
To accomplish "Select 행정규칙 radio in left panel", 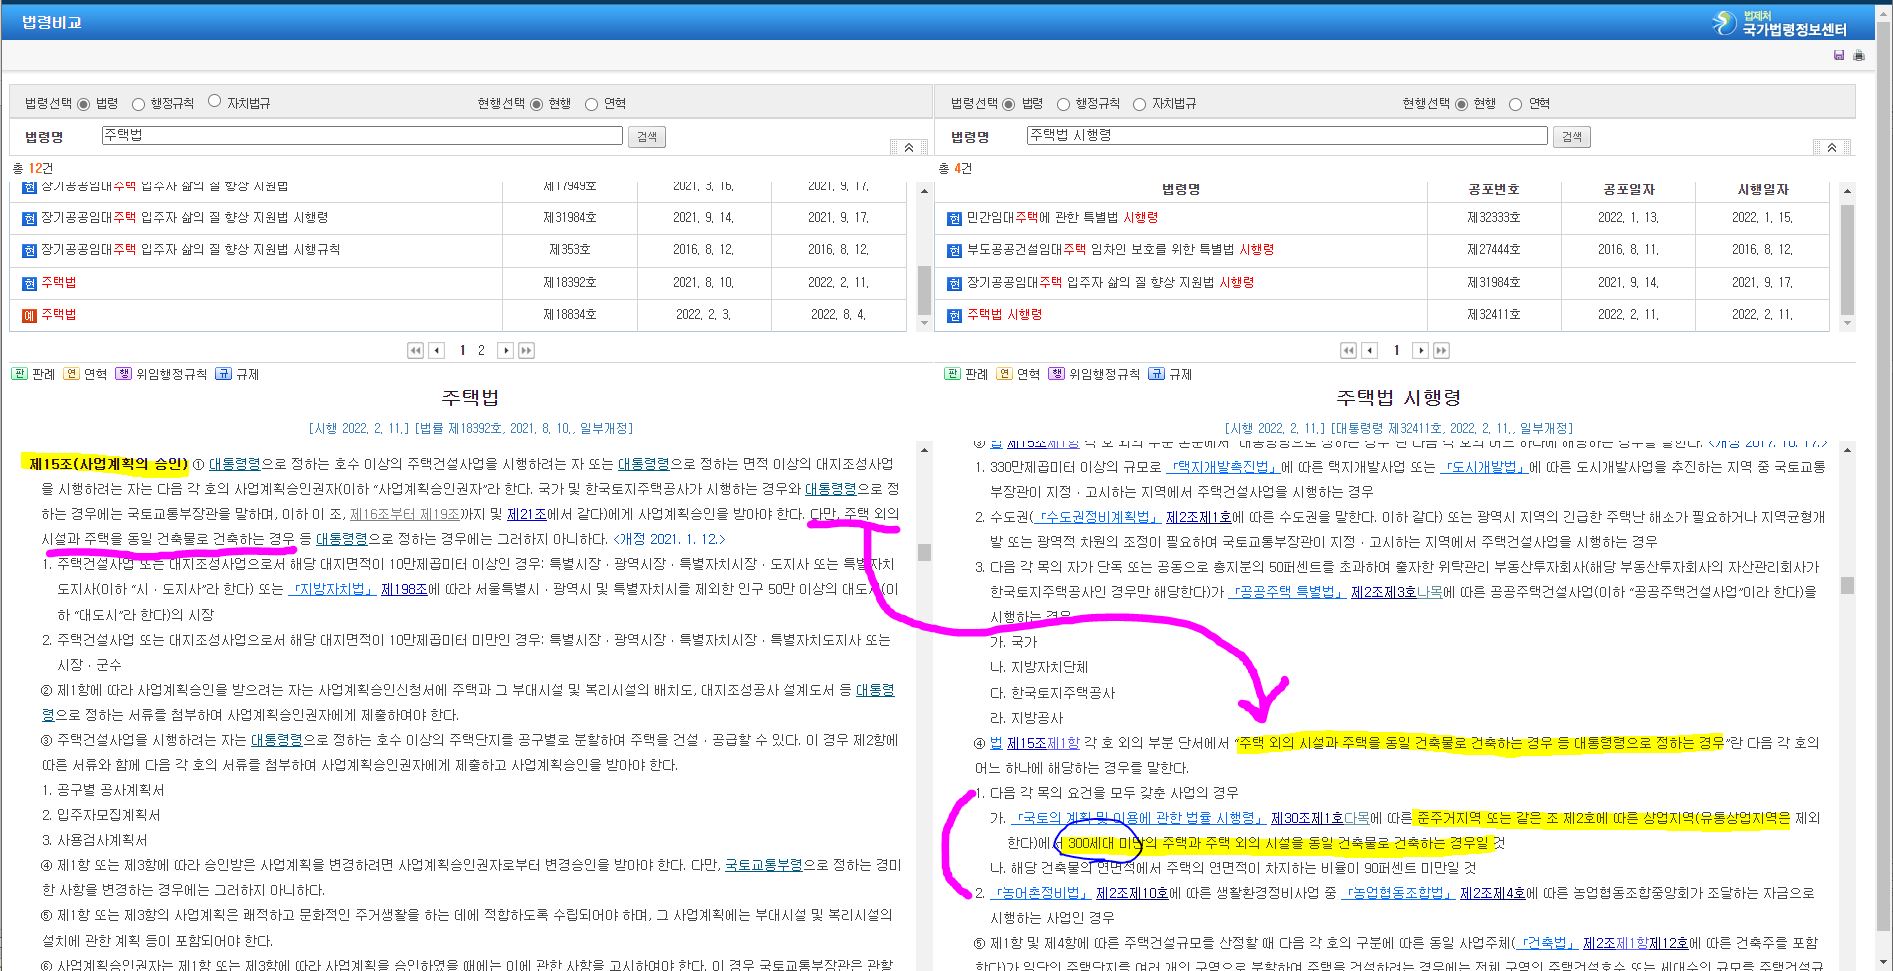I will coord(139,104).
